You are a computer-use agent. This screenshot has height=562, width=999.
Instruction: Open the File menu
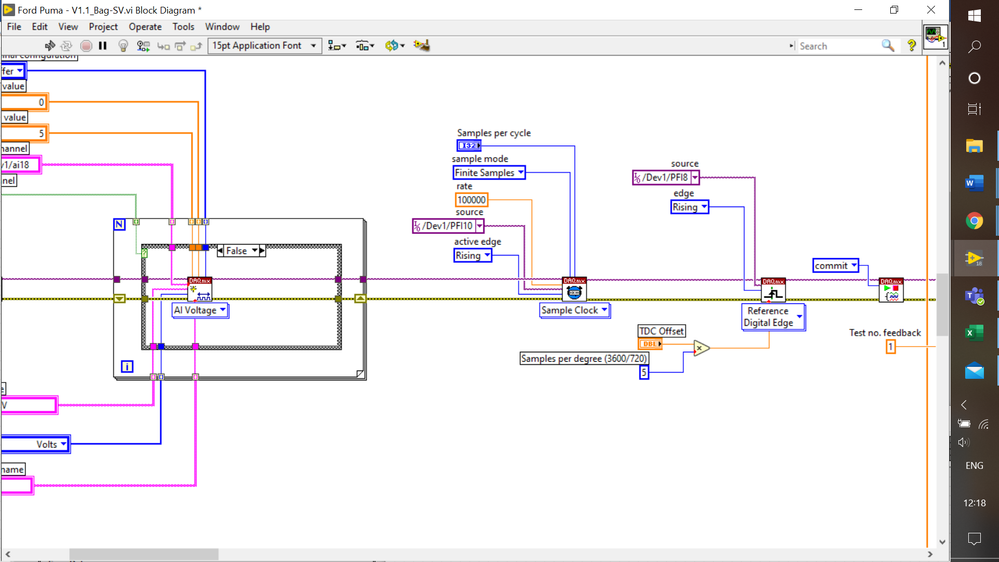[x=14, y=27]
